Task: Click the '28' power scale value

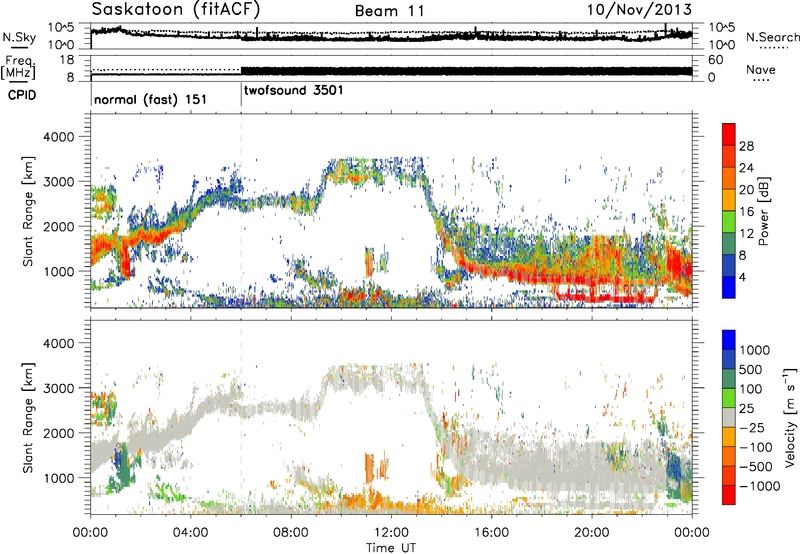Action: pos(746,146)
